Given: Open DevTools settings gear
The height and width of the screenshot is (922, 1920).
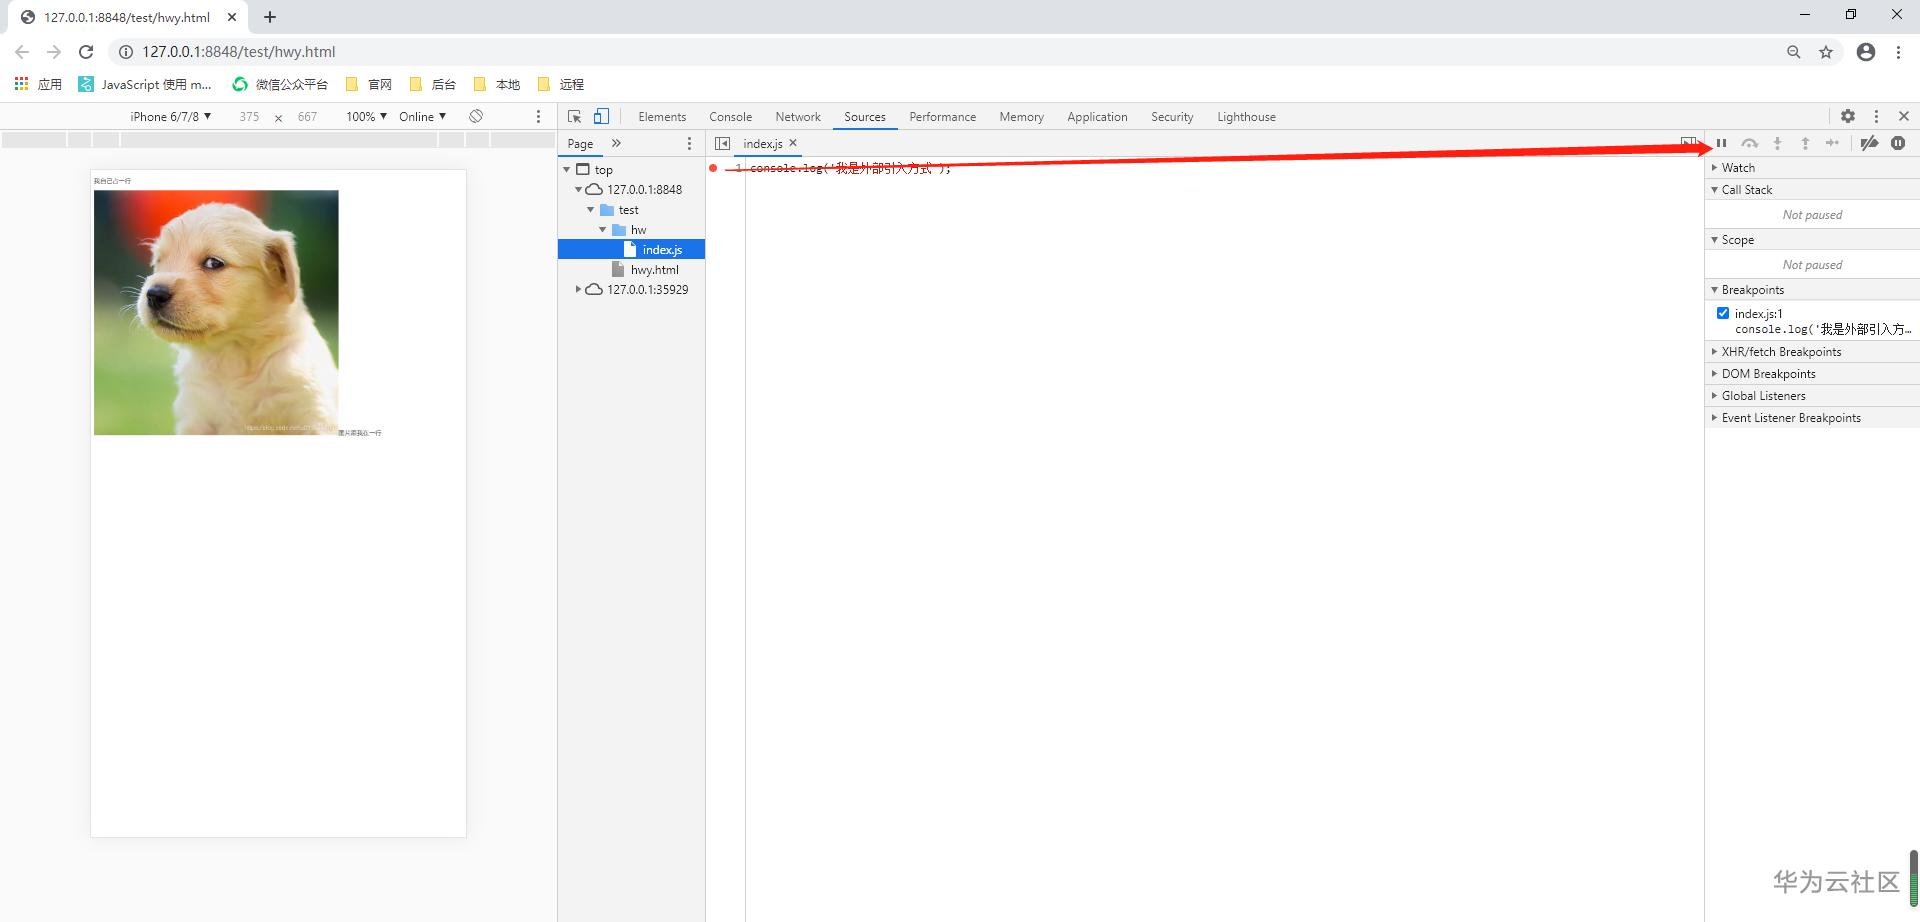Looking at the screenshot, I should point(1848,116).
